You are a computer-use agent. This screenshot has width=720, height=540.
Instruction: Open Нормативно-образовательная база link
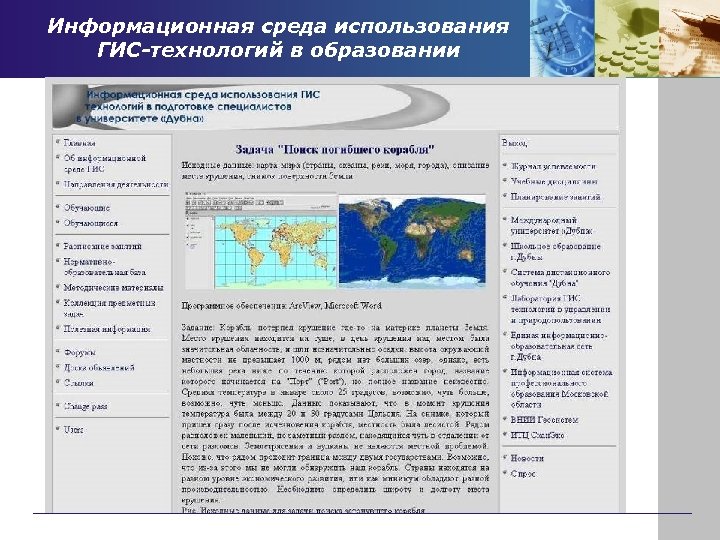click(x=105, y=267)
